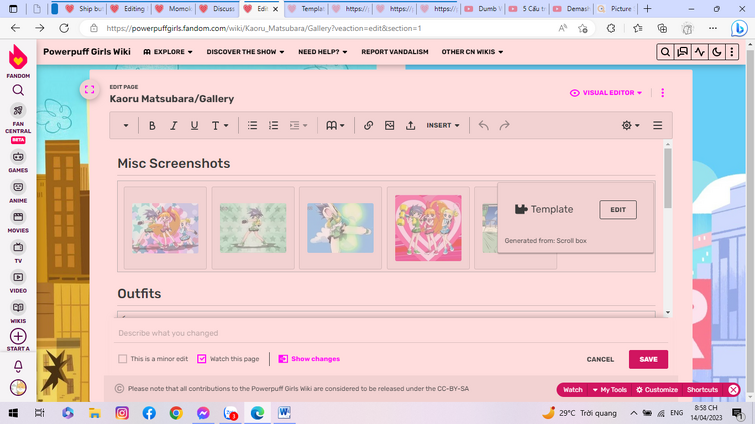Redo the last edit
This screenshot has width=755, height=424.
point(504,126)
